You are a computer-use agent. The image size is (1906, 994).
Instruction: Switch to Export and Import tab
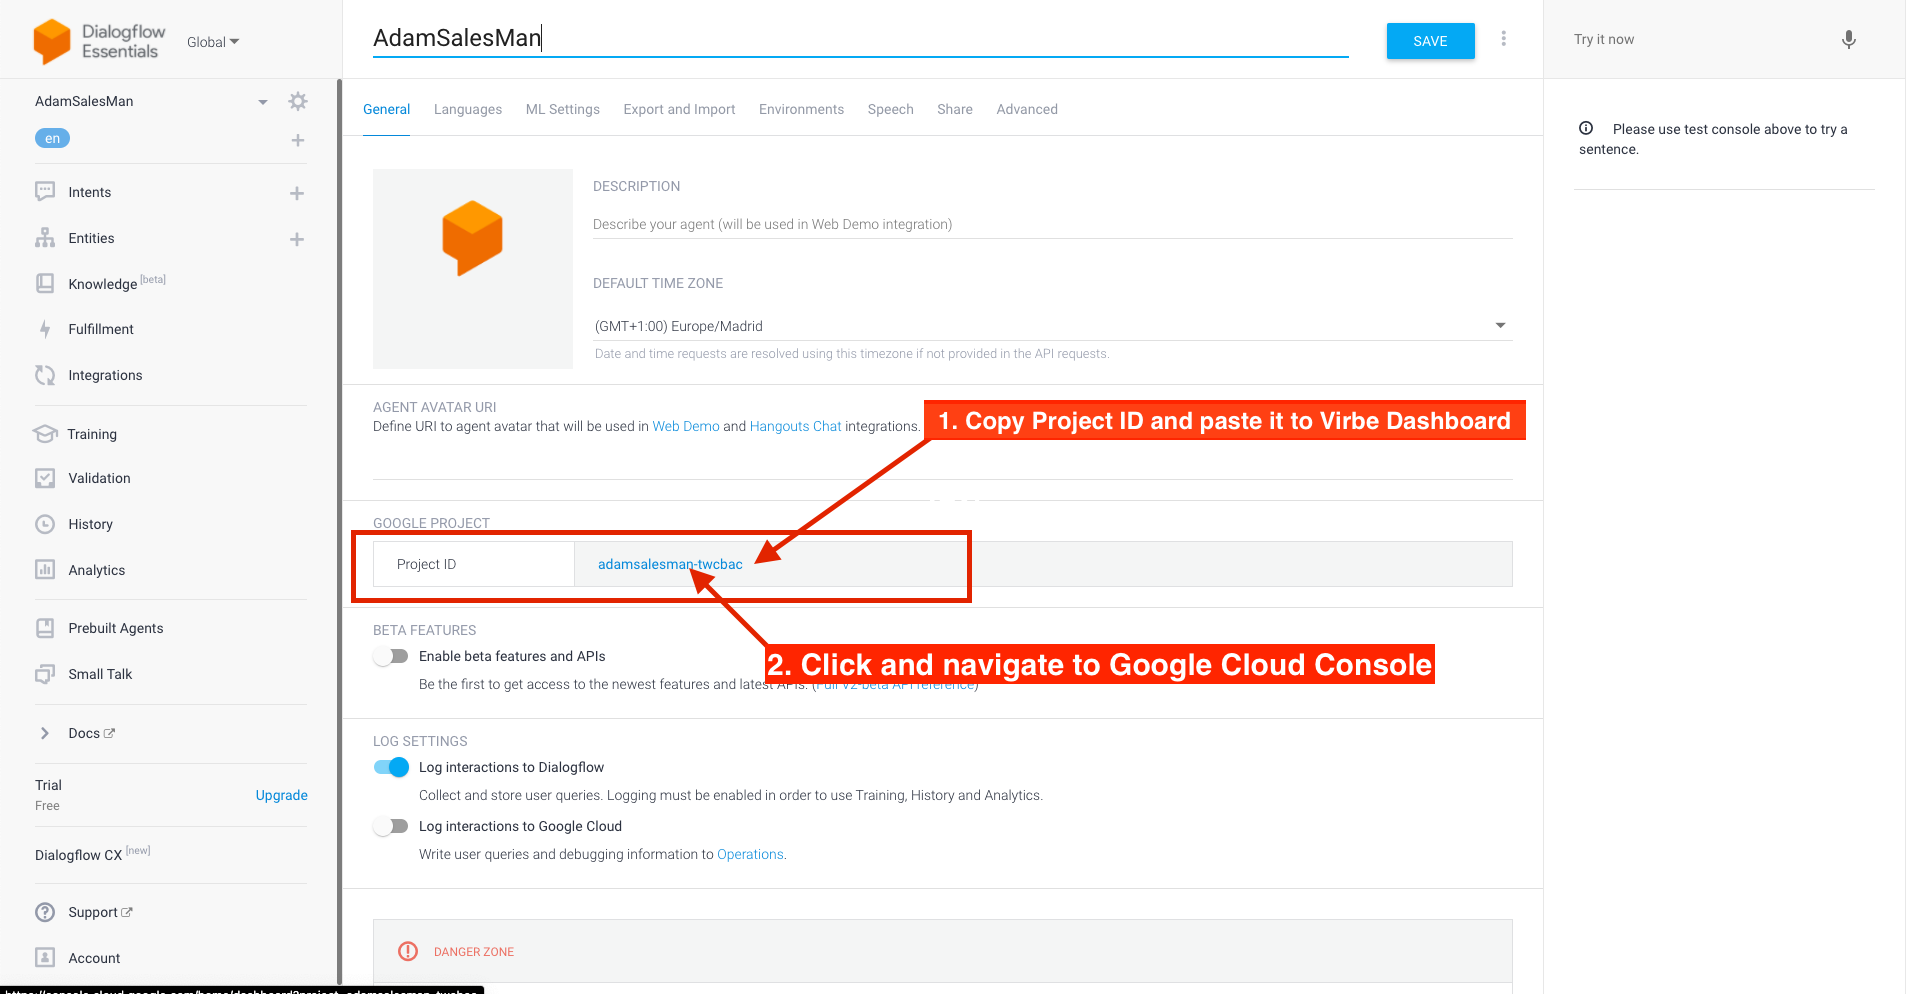click(679, 109)
